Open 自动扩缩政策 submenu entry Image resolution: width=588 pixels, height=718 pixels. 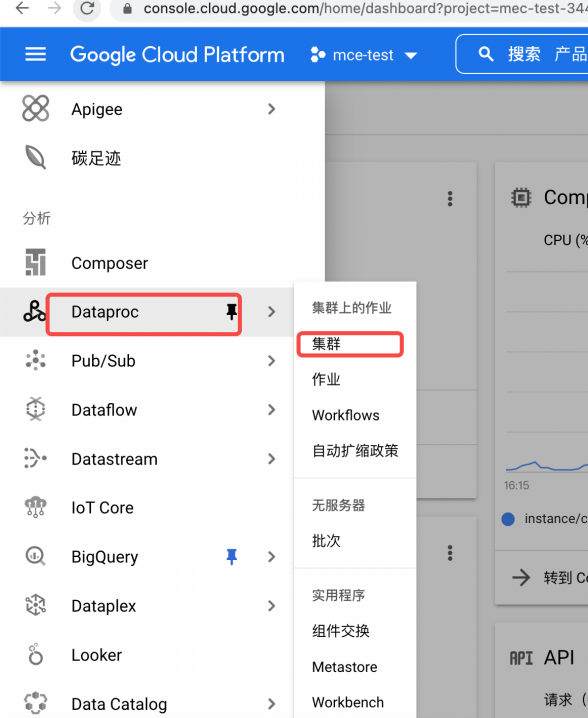pyautogui.click(x=355, y=451)
